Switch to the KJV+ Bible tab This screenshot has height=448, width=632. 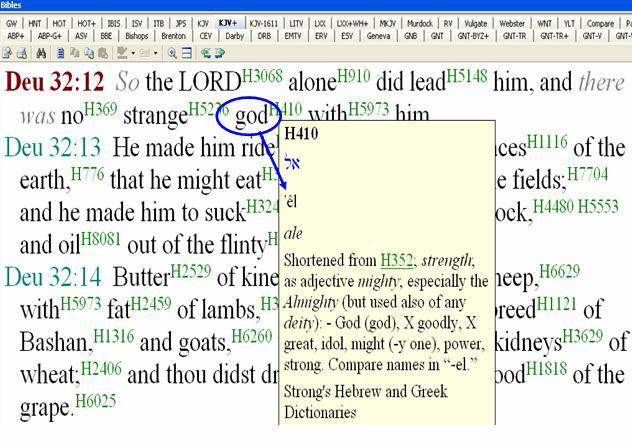coord(228,23)
